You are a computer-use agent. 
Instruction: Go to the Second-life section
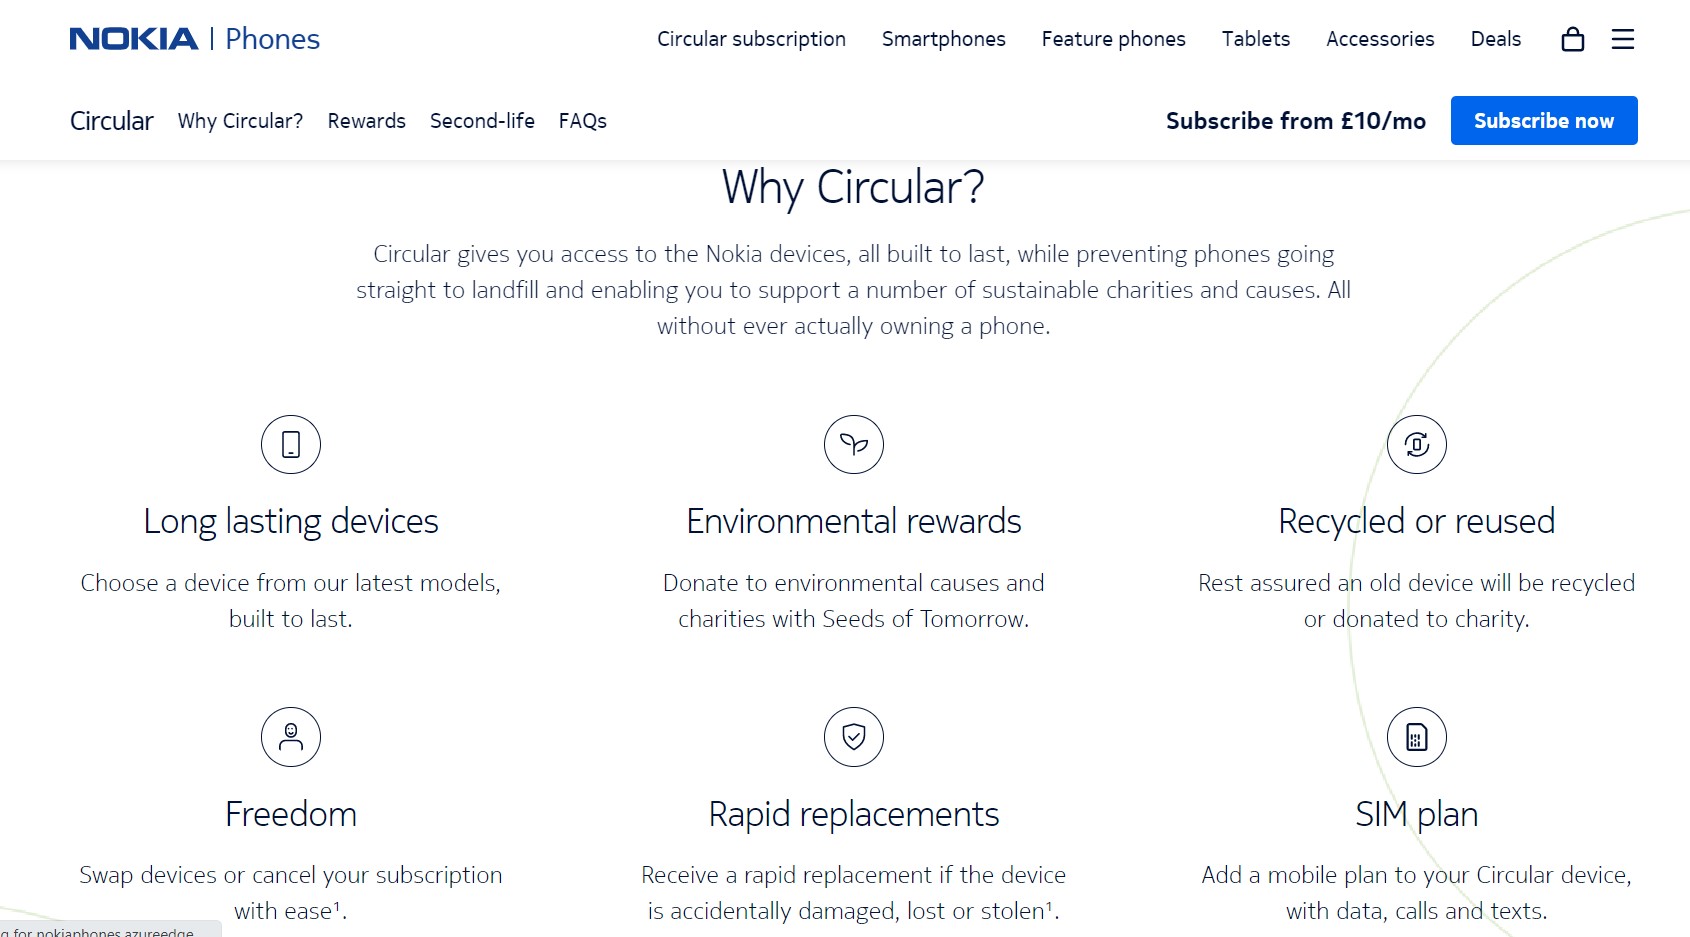point(482,121)
